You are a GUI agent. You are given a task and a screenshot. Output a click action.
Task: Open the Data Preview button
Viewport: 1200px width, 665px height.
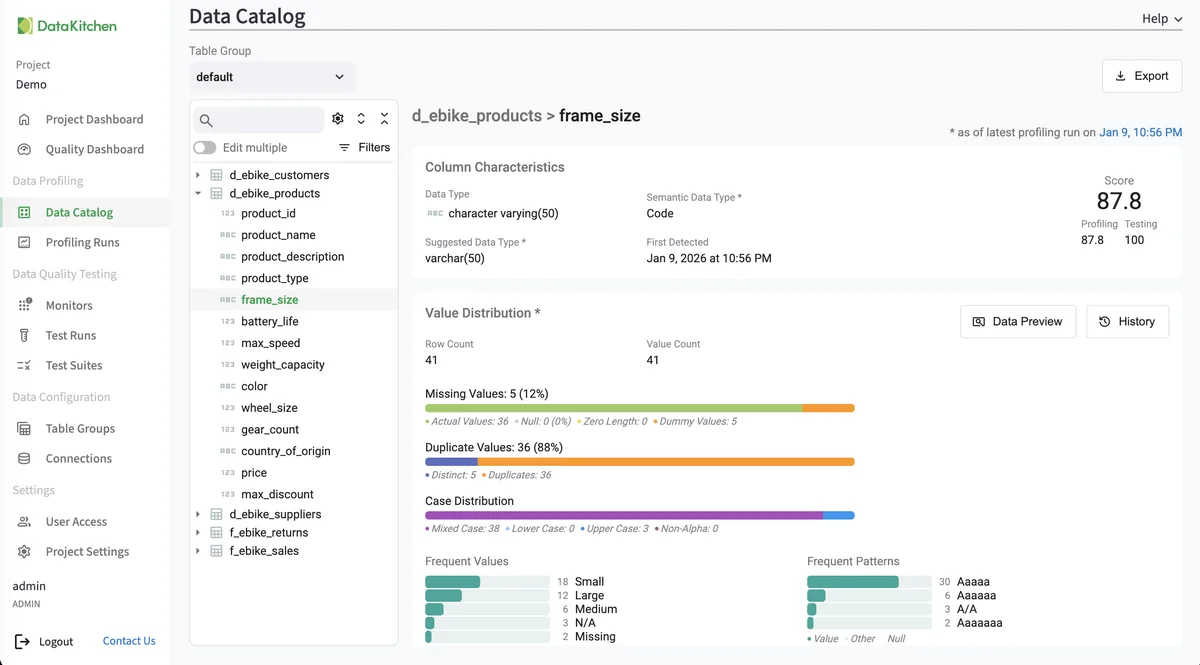(x=1018, y=322)
